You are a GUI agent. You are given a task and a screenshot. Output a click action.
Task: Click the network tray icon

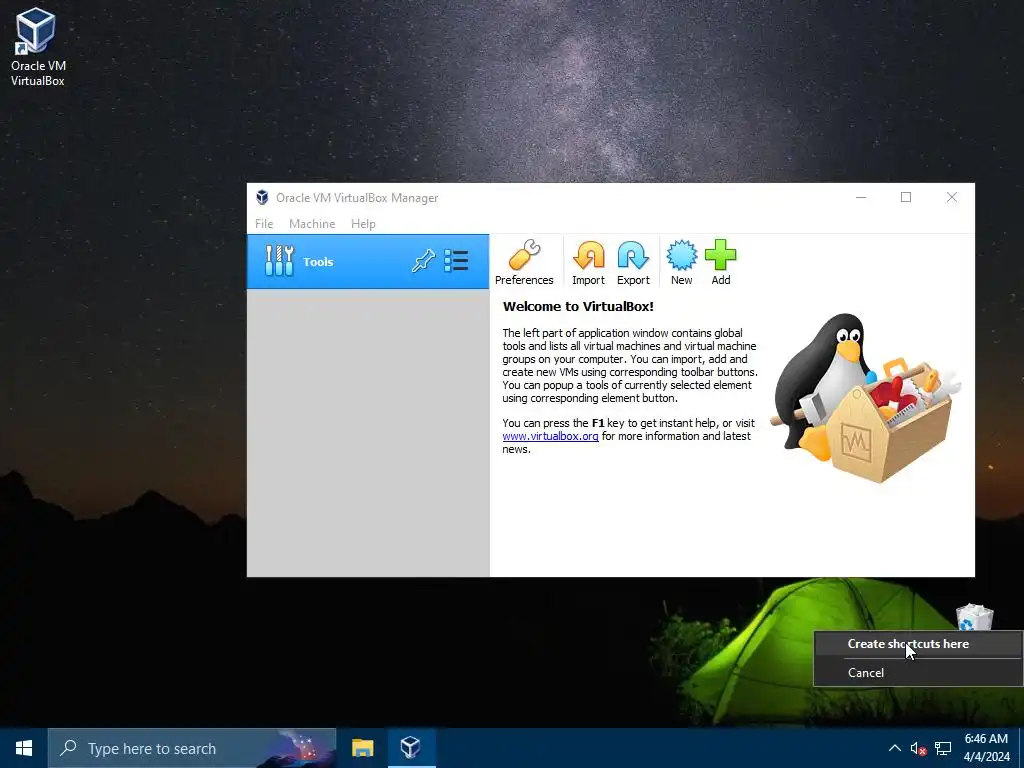pyautogui.click(x=942, y=748)
